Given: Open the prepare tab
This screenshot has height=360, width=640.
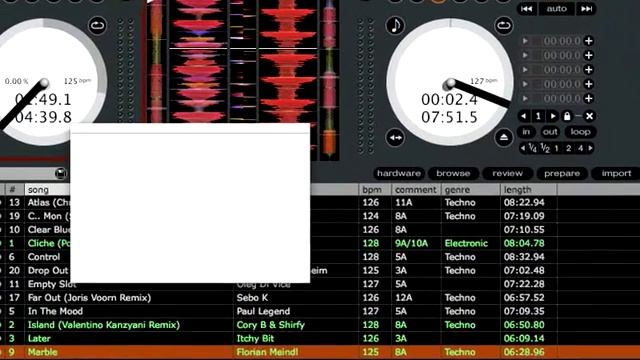Looking at the screenshot, I should [562, 173].
